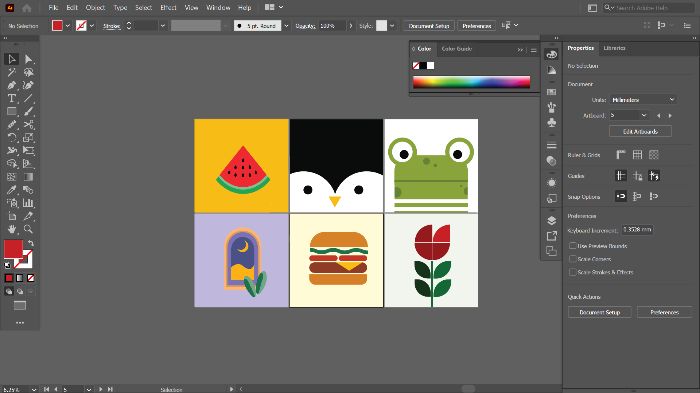Choose the Artboard tool
This screenshot has height=393, width=700.
click(12, 216)
